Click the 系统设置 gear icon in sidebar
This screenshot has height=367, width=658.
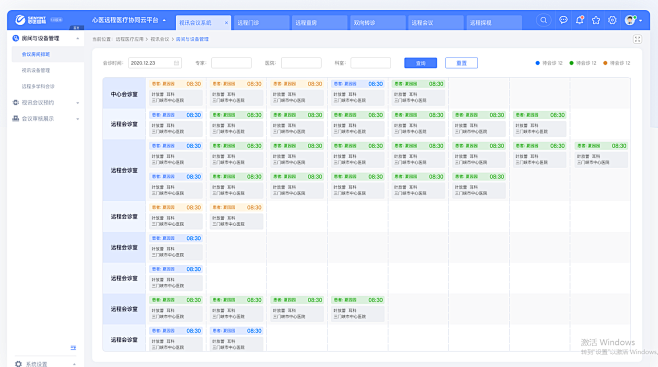18,364
